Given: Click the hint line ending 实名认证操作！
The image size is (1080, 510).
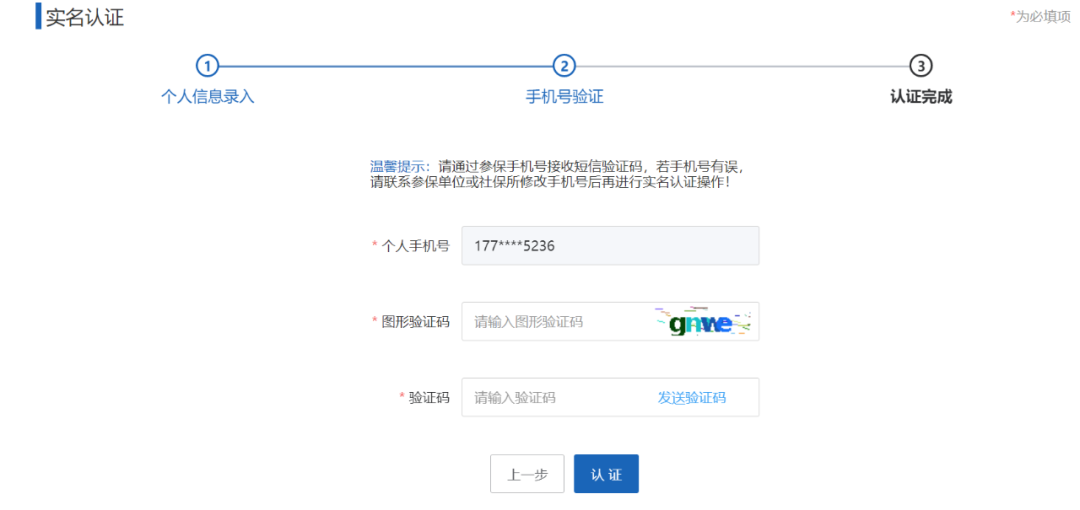Looking at the screenshot, I should pos(550,183).
